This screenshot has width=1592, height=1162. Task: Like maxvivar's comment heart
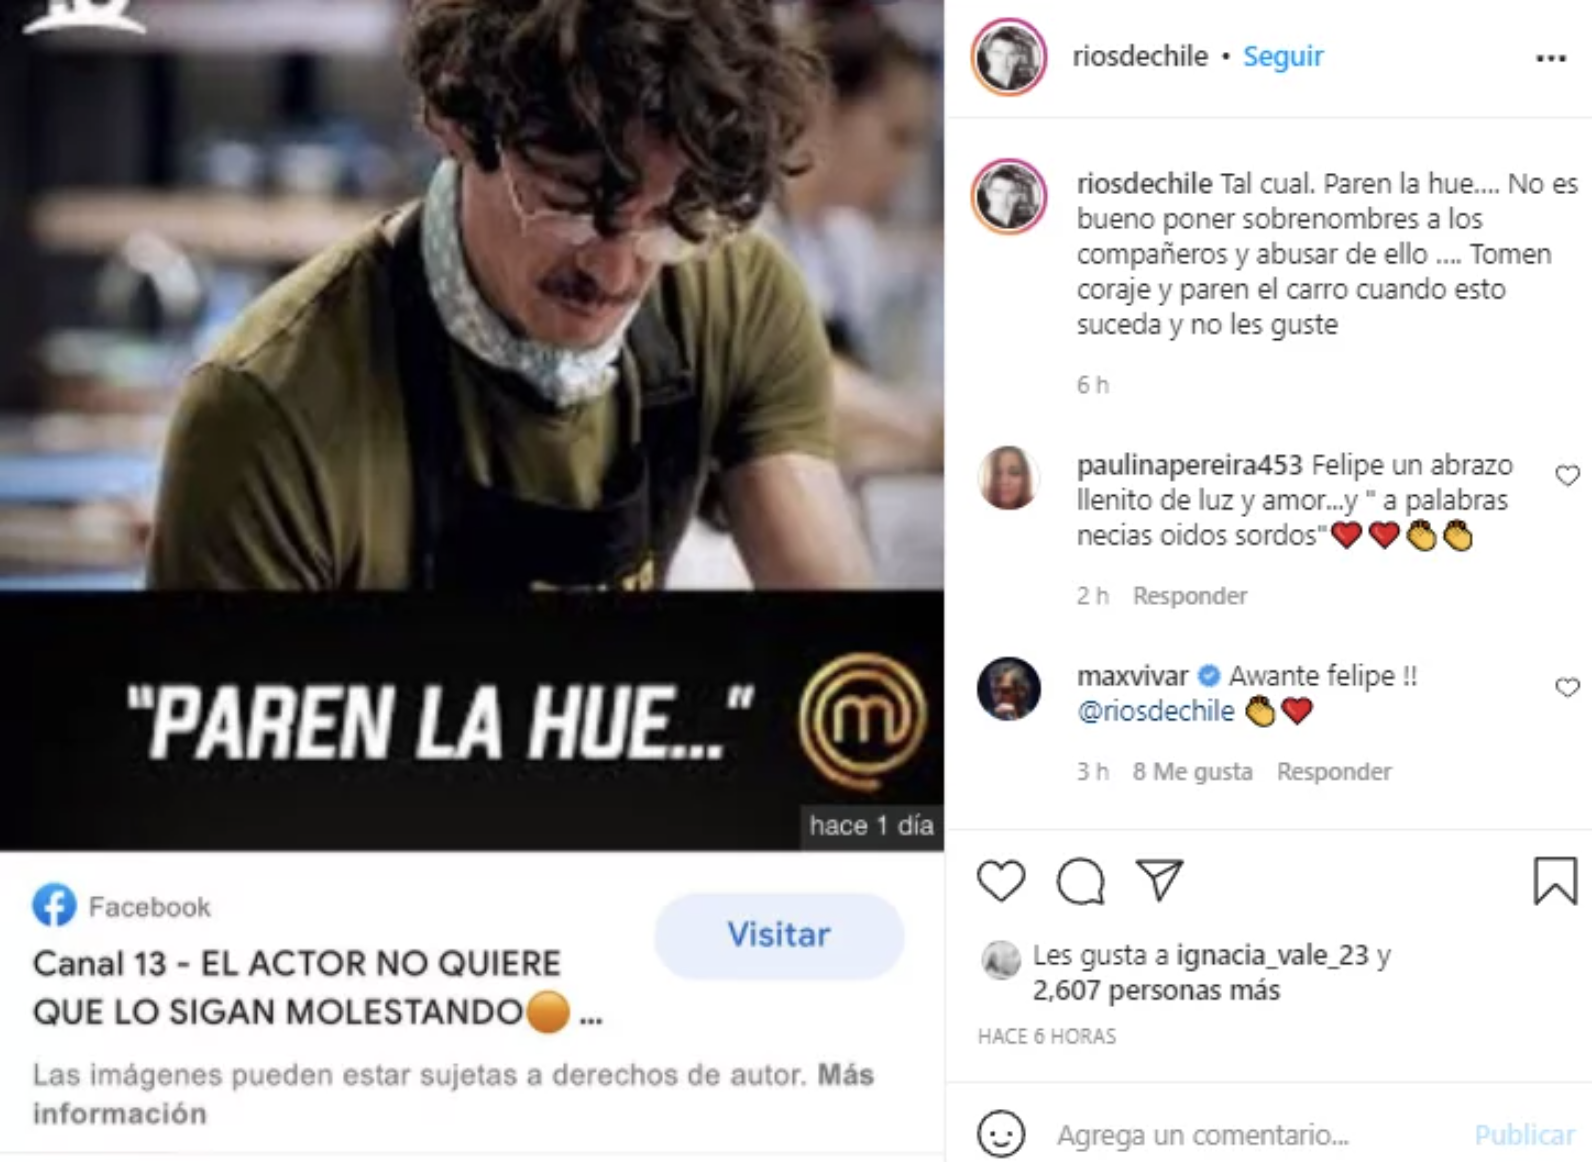pos(1567,687)
